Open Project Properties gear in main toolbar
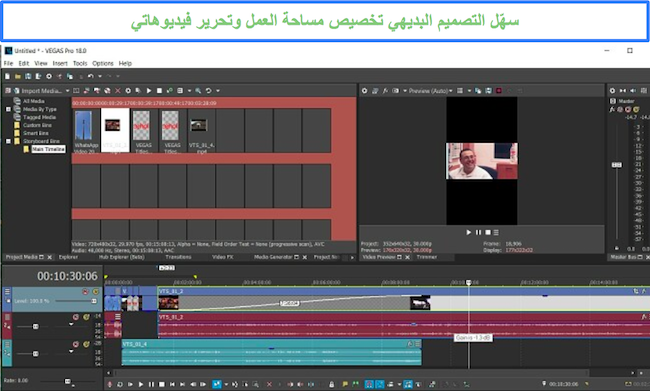Viewport: 650px width, 391px height. coord(49,76)
